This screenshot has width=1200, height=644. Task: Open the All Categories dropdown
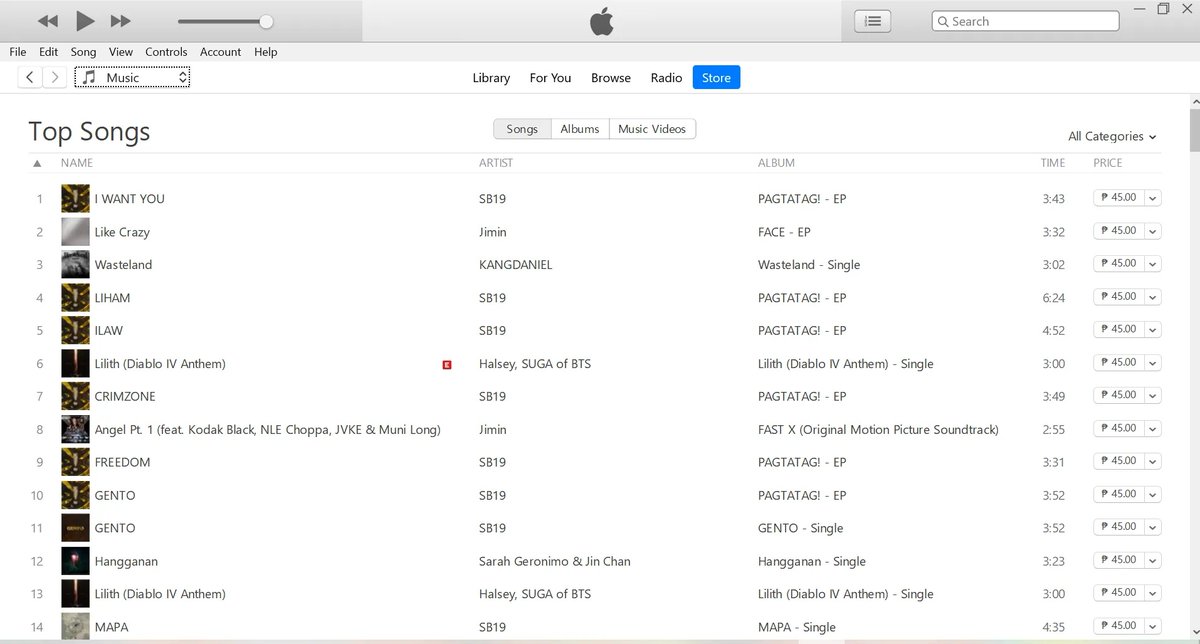pyautogui.click(x=1112, y=136)
